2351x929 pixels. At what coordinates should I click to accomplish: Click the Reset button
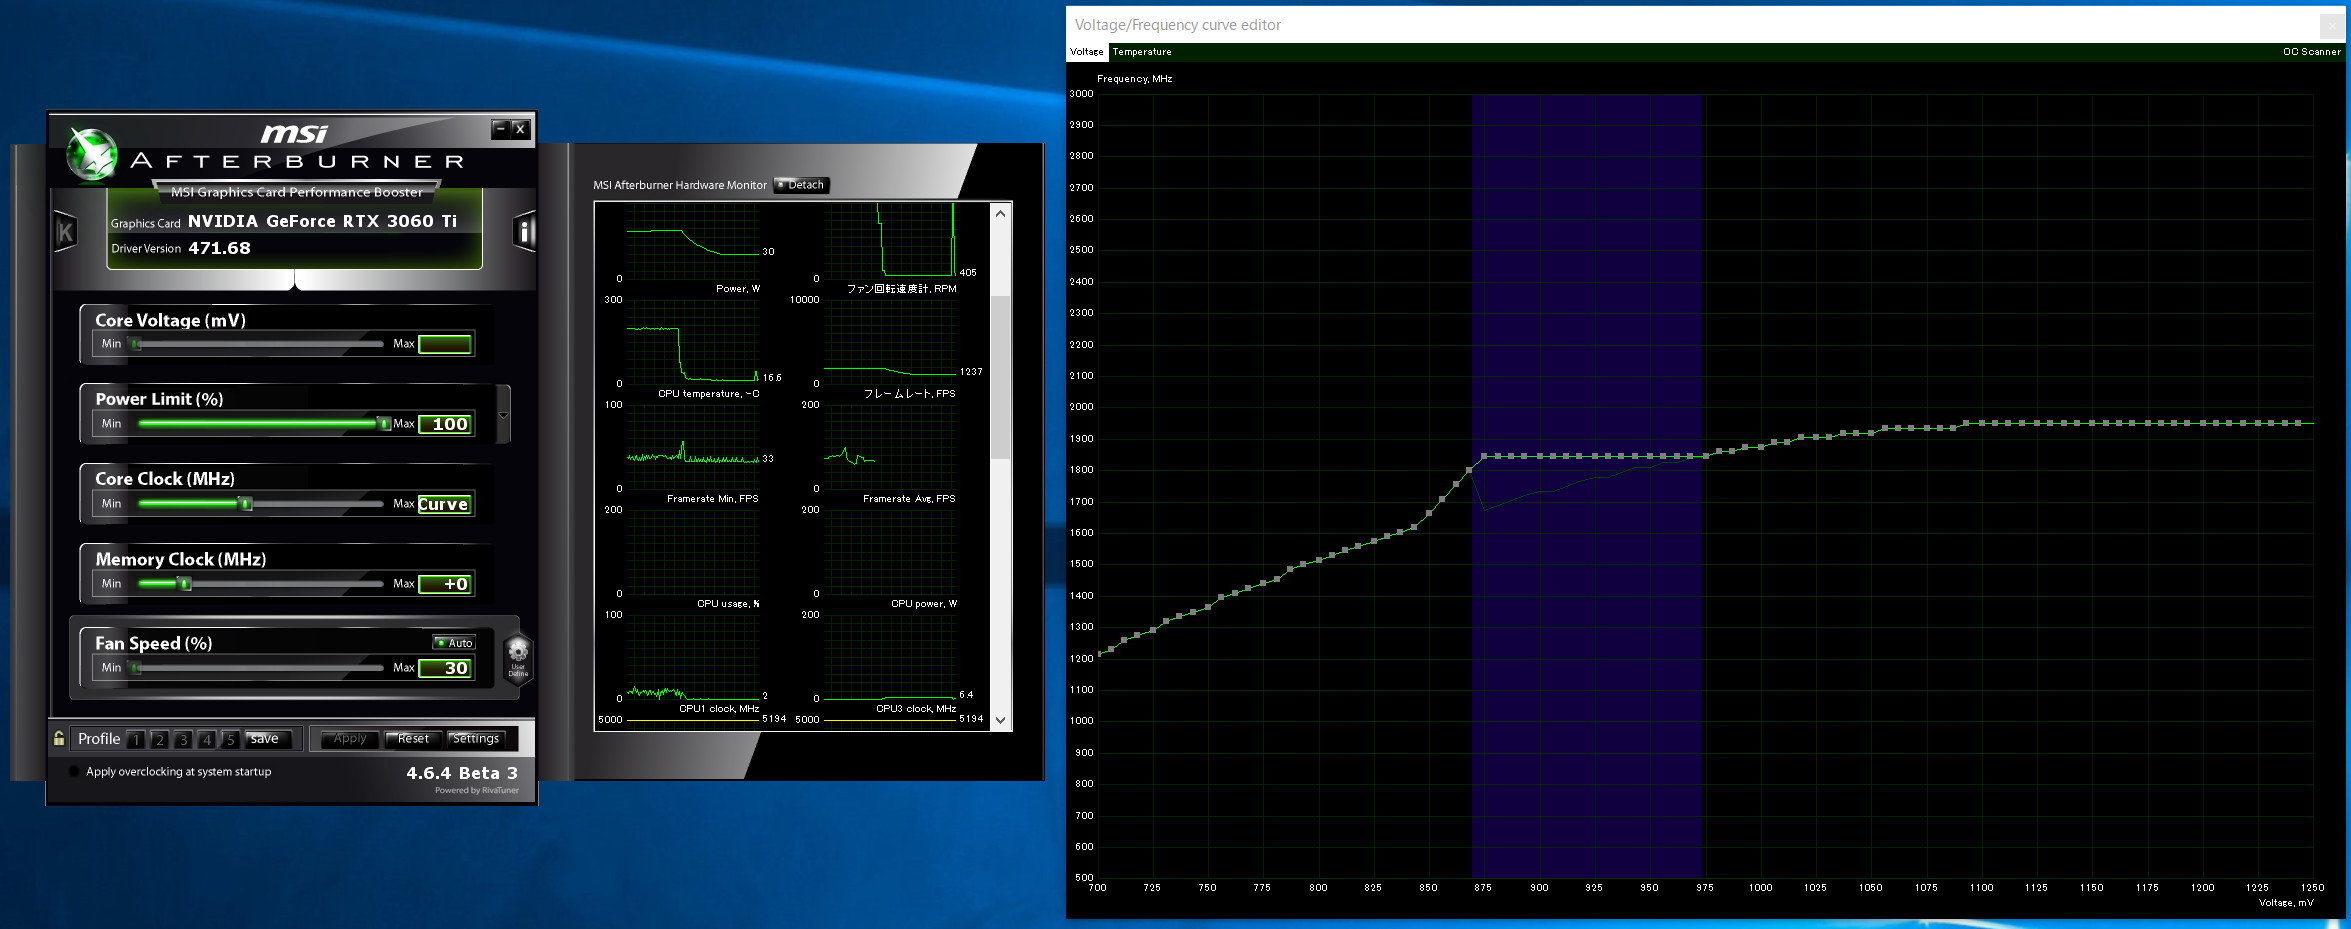point(413,739)
